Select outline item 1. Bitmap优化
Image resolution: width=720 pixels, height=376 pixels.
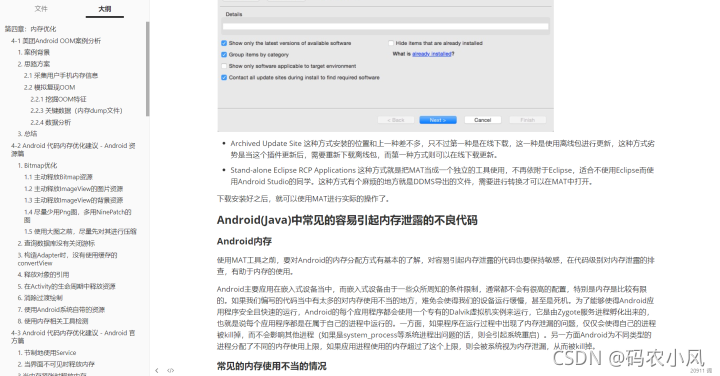37,165
